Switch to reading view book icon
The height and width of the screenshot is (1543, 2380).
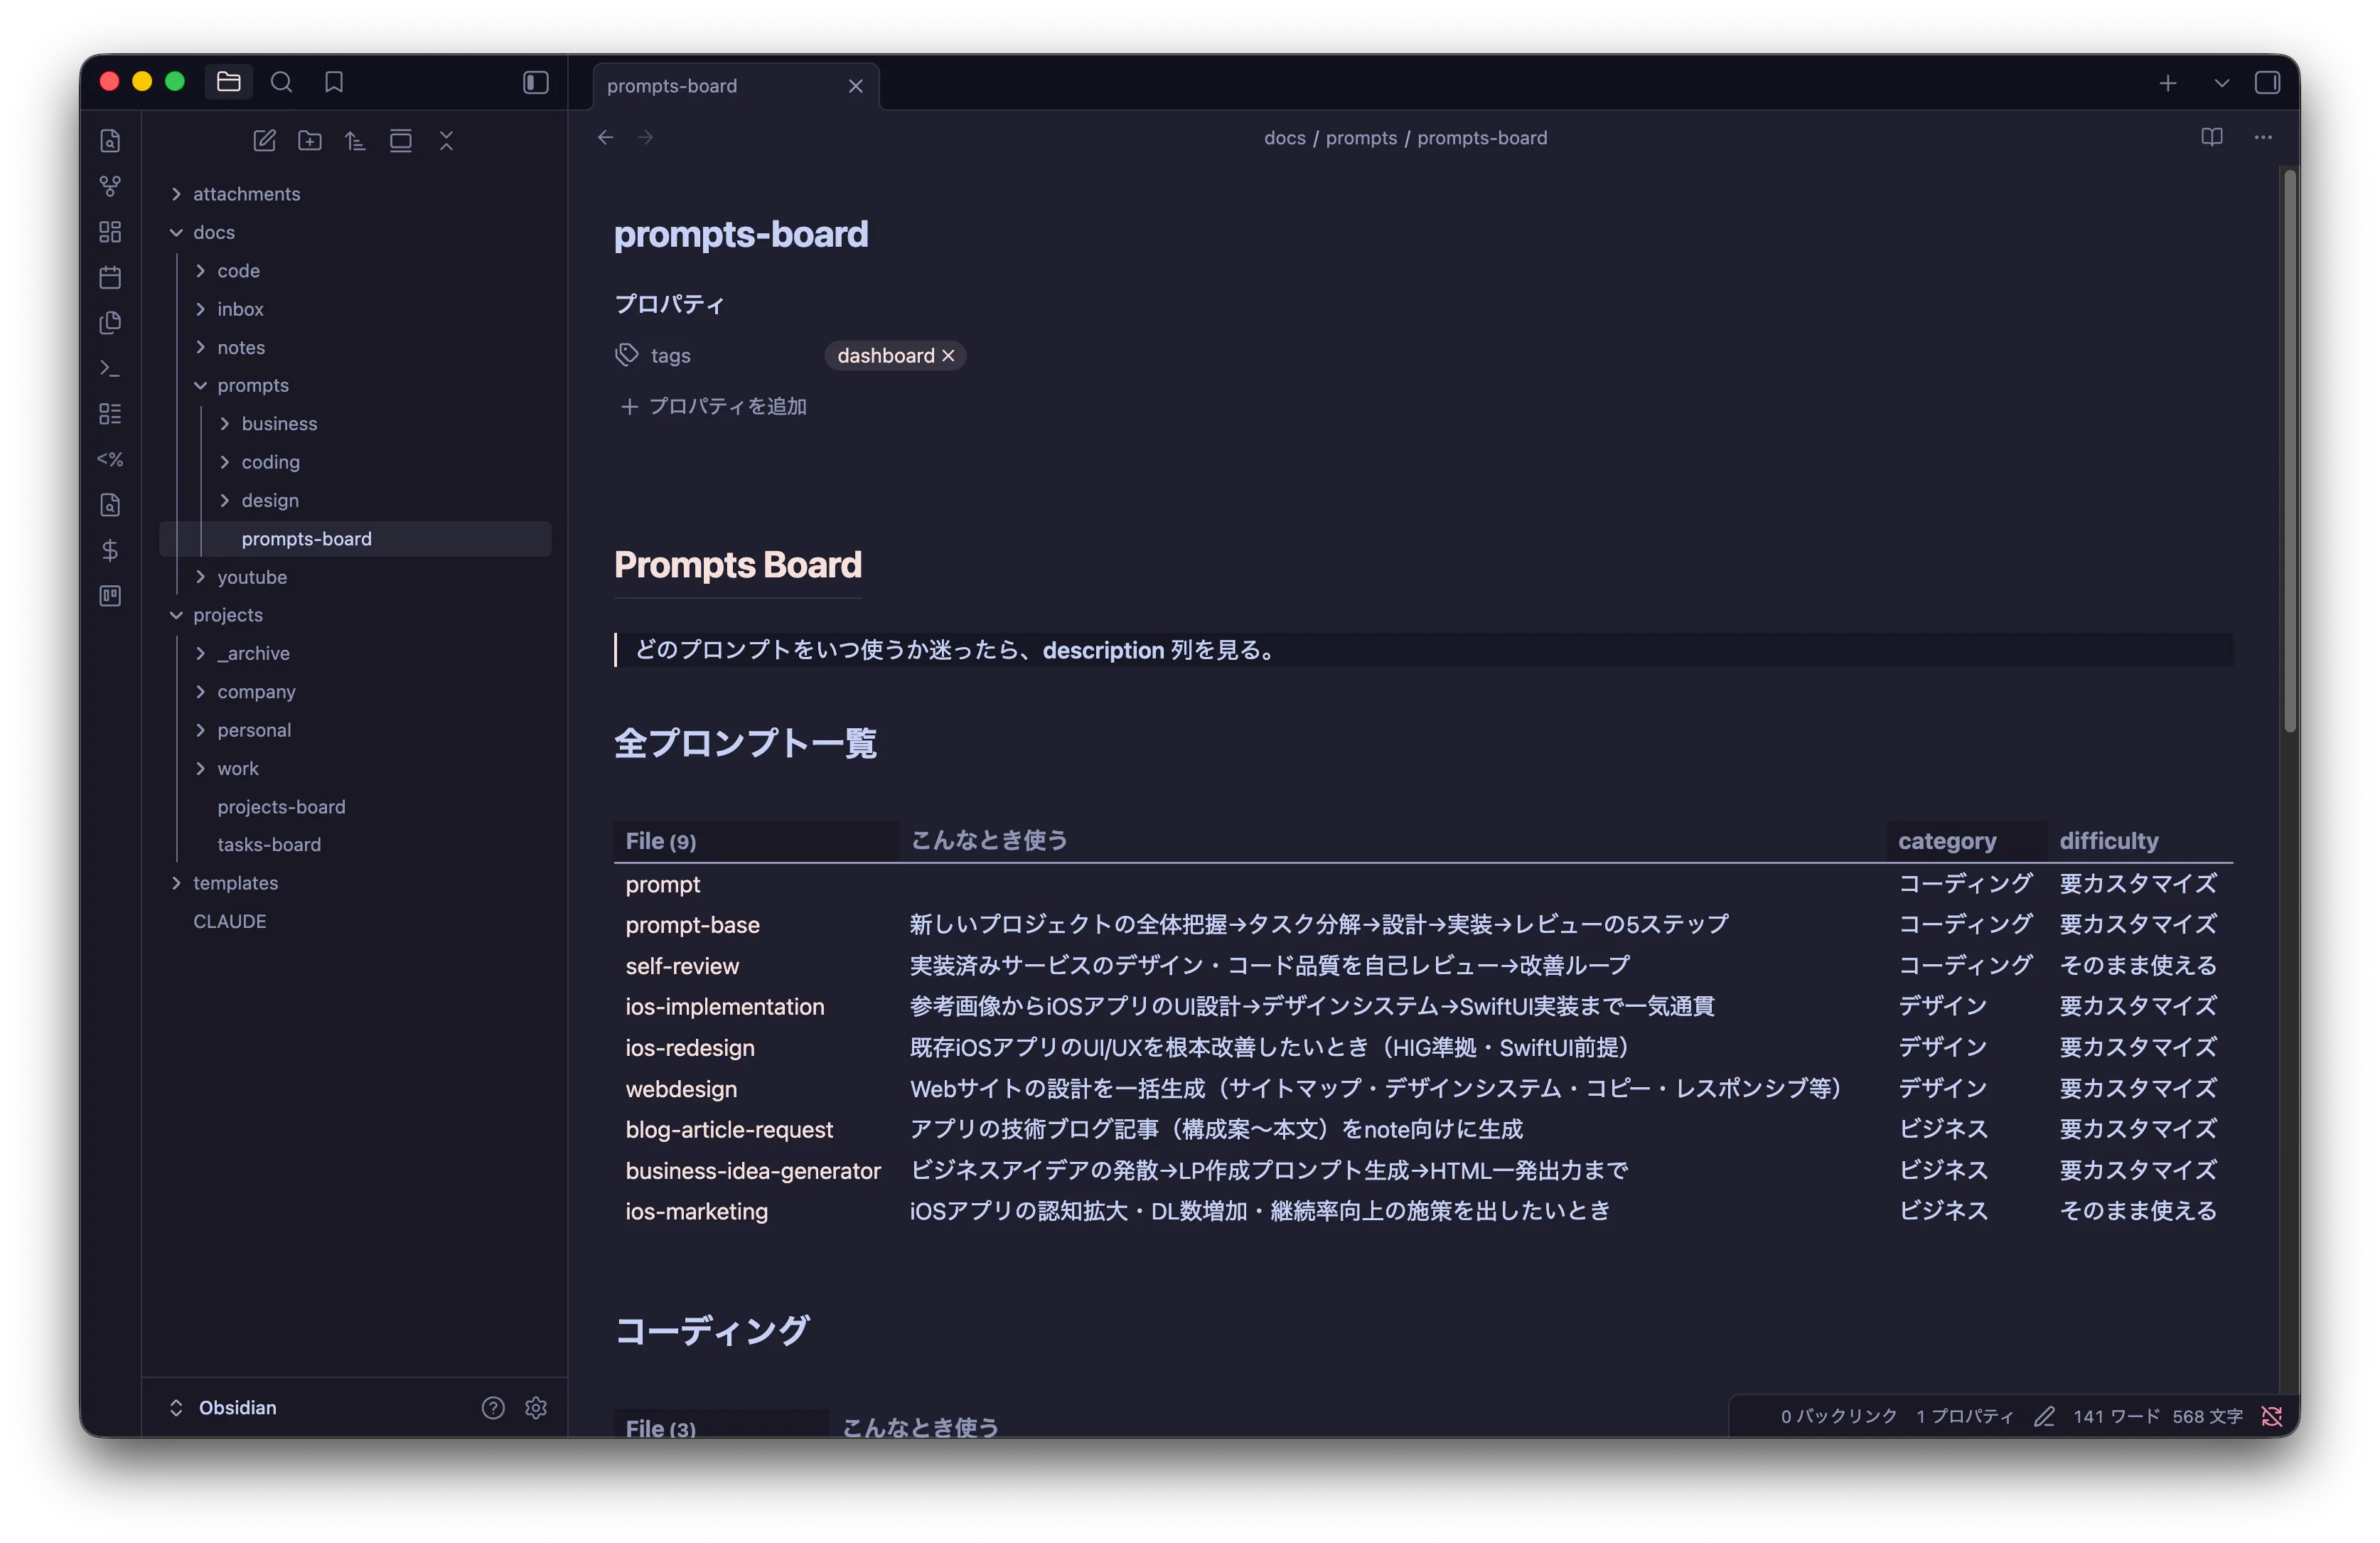click(x=2211, y=137)
